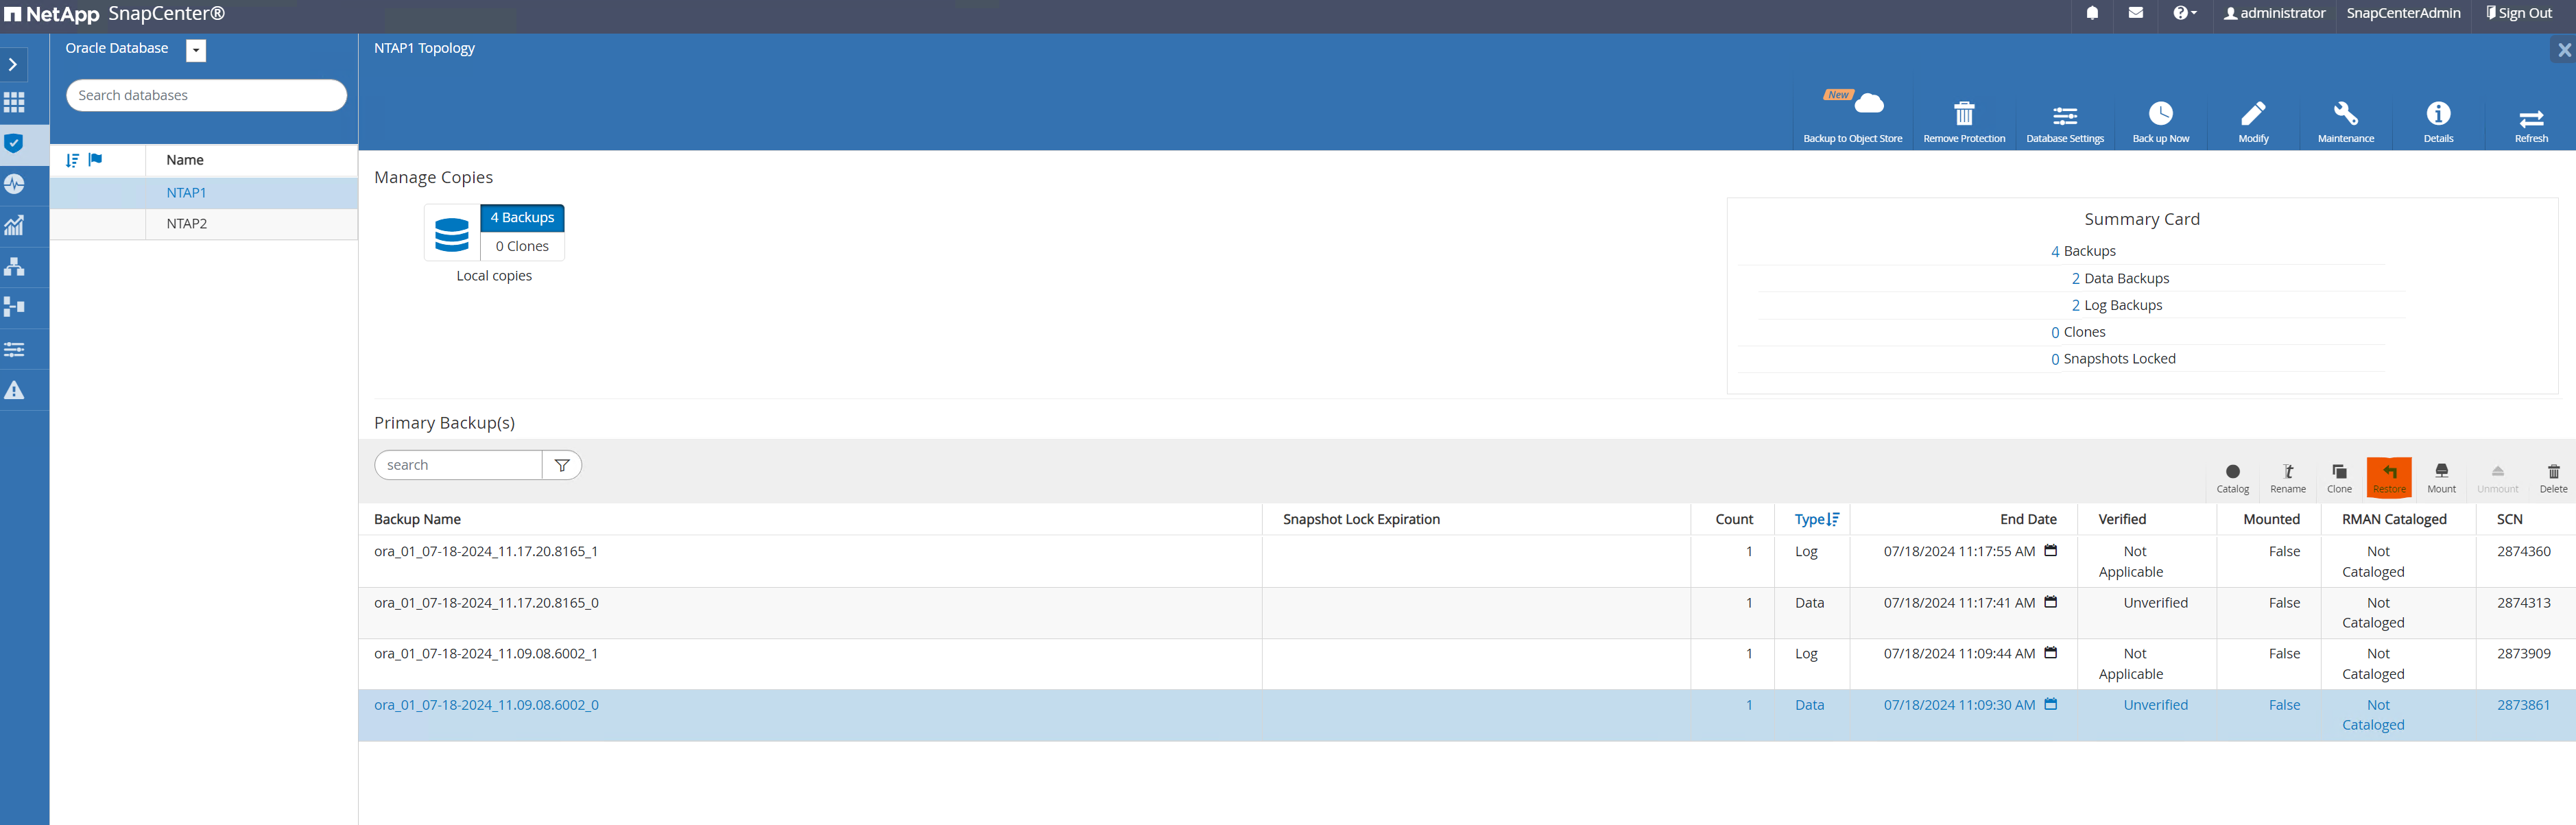Viewport: 2576px width, 825px height.
Task: Click the flag icon next to Name column
Action: [95, 159]
